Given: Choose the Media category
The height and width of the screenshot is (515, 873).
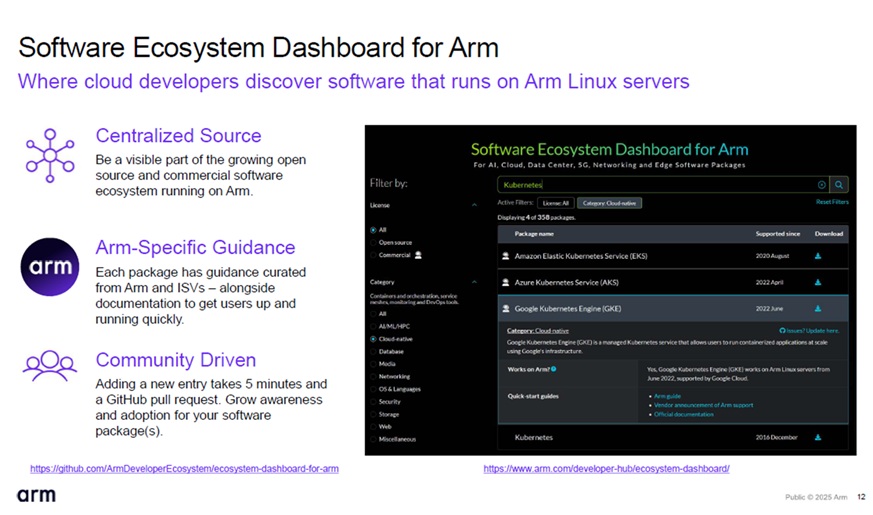Looking at the screenshot, I should point(373,364).
